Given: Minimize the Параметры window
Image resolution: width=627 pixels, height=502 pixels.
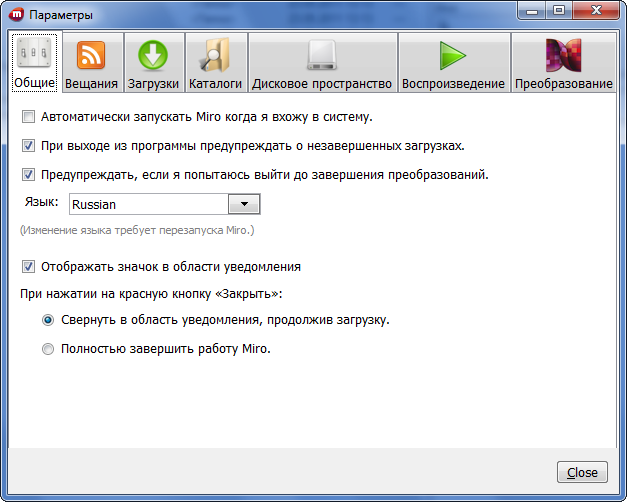Looking at the screenshot, I should click(x=532, y=11).
